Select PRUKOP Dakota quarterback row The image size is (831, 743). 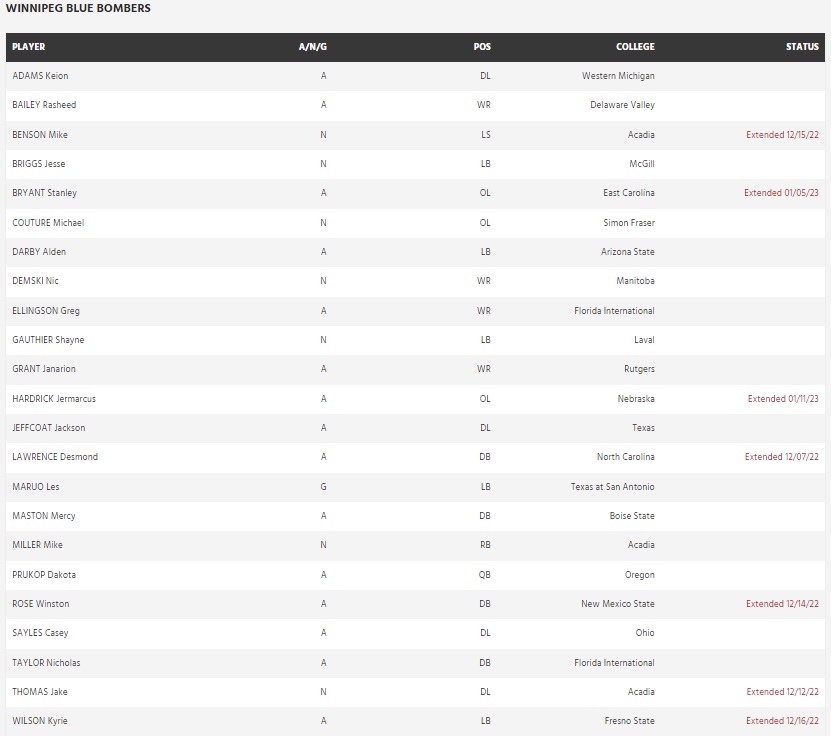[44, 575]
